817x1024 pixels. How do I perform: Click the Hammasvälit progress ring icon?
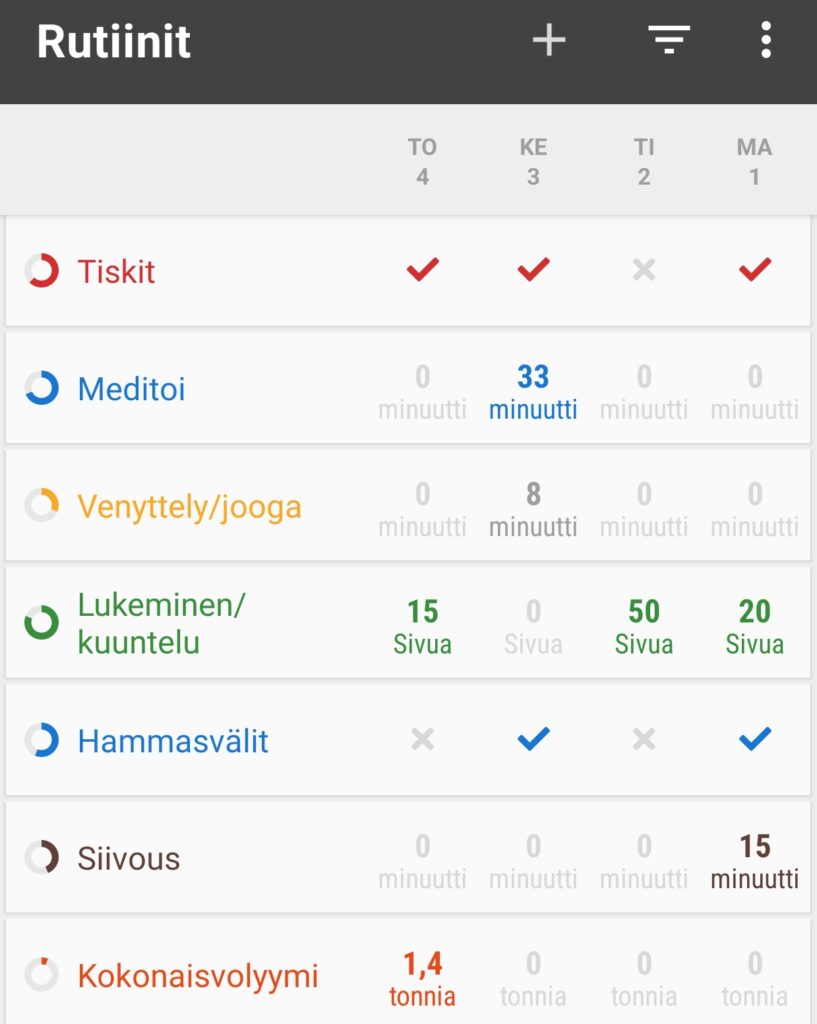pos(42,741)
